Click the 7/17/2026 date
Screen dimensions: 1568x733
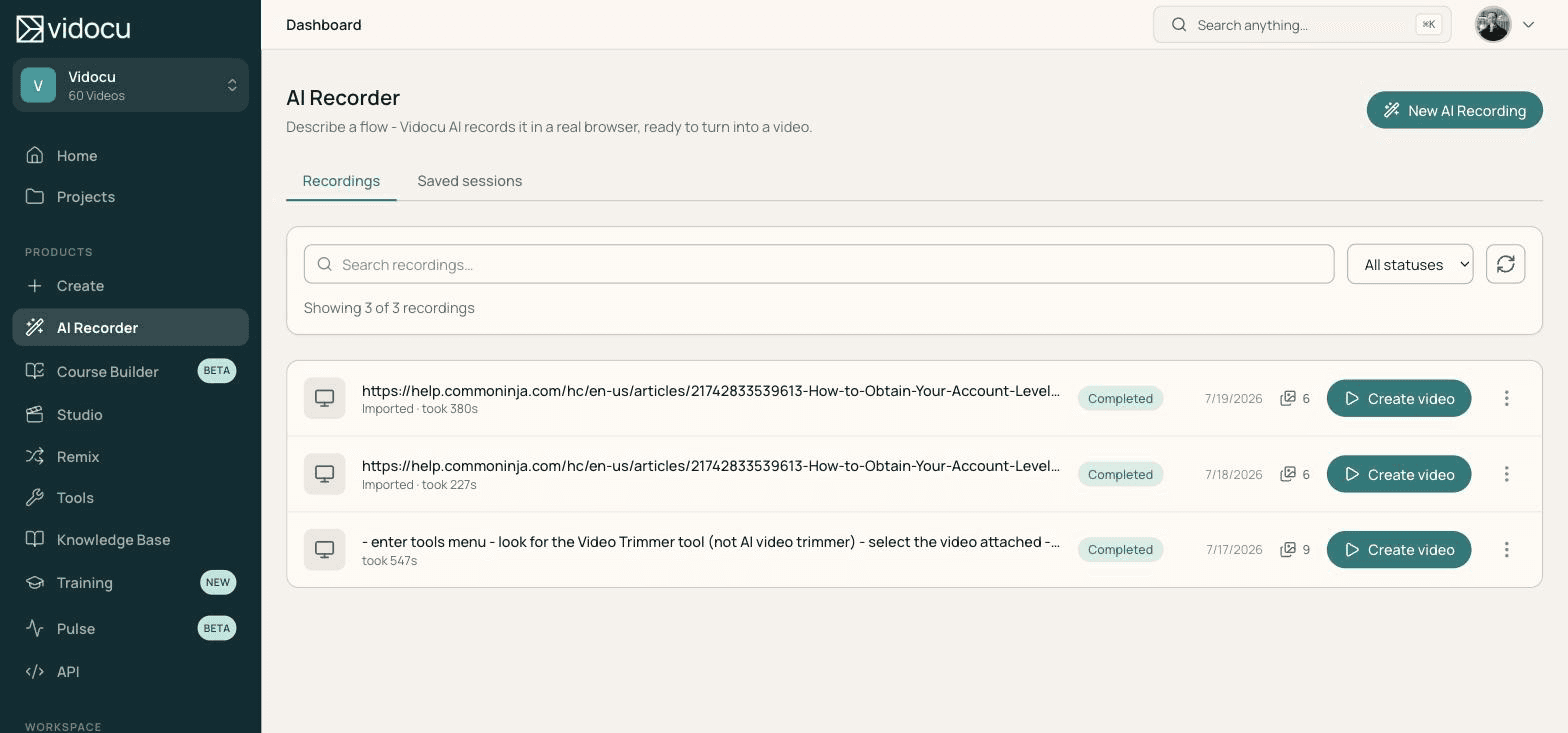click(1234, 549)
